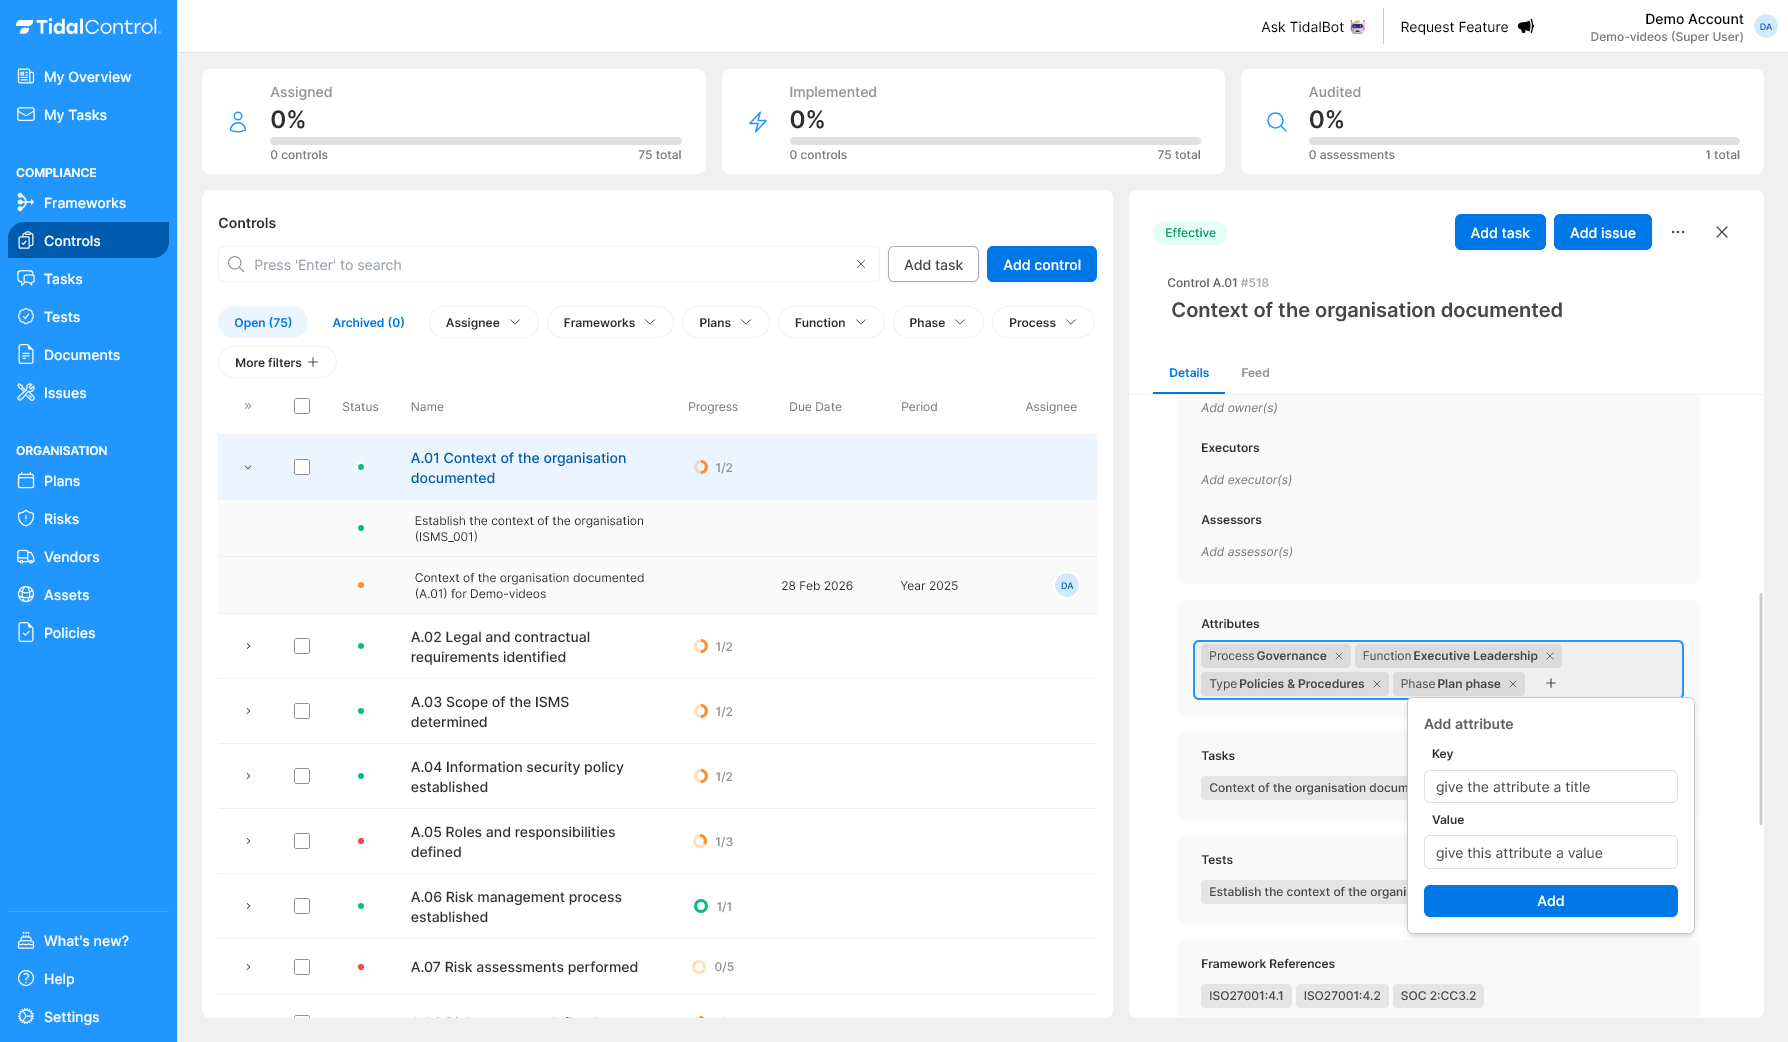
Task: Check the checkbox for A.01 row
Action: click(302, 466)
